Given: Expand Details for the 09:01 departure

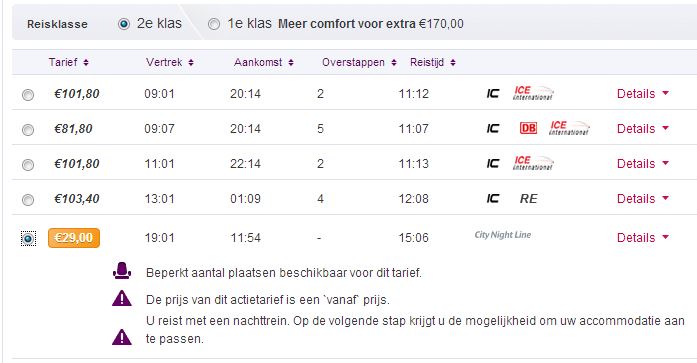Looking at the screenshot, I should 643,94.
